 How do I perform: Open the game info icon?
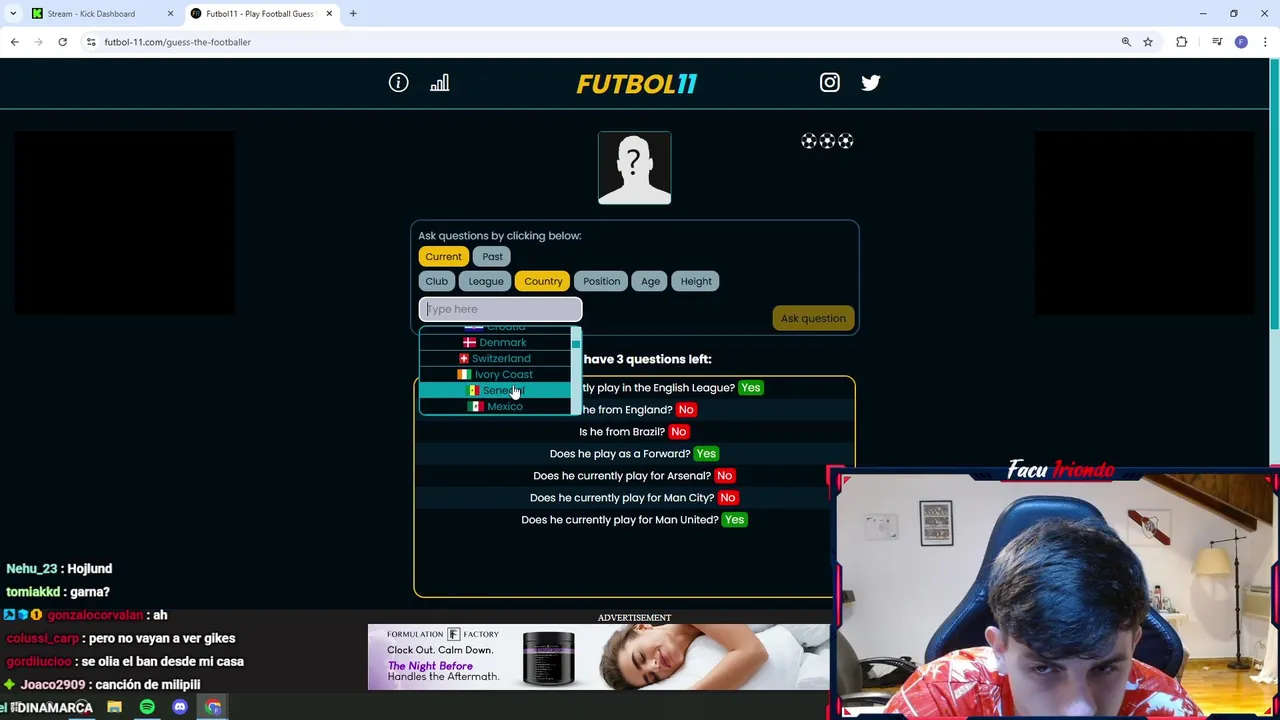398,83
